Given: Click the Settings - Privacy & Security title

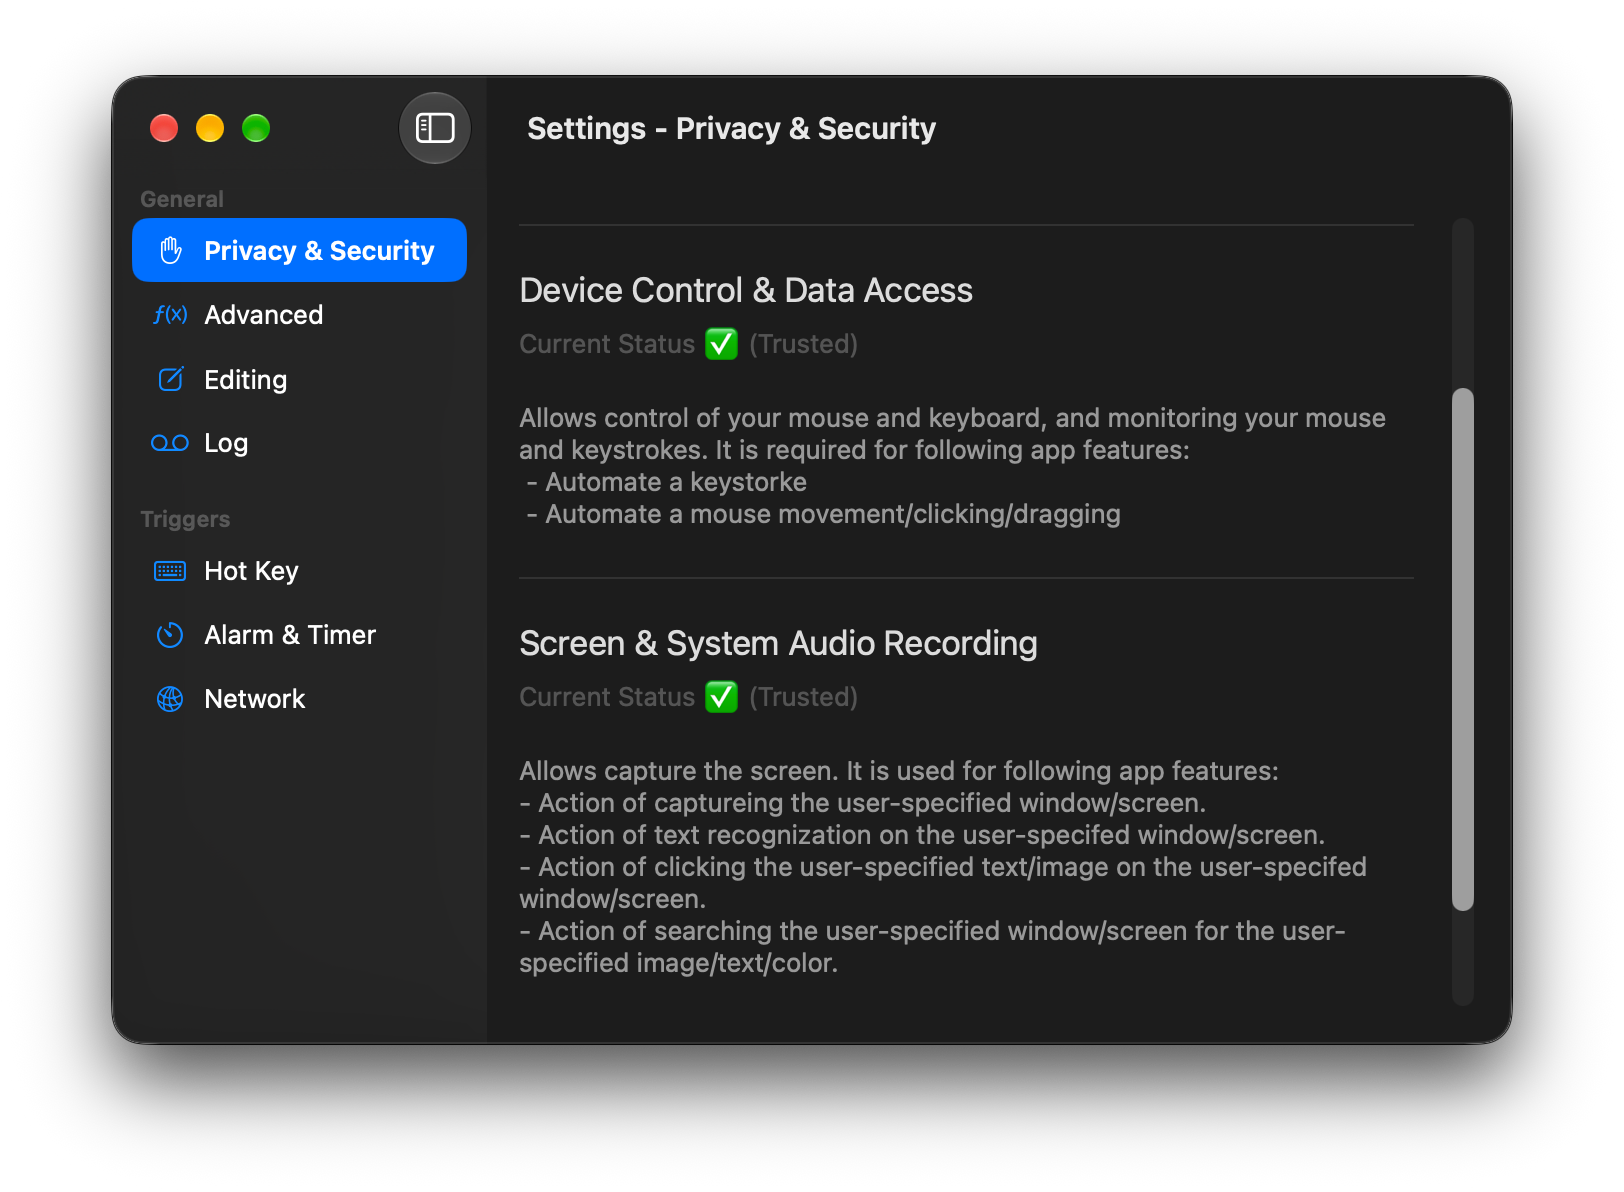Looking at the screenshot, I should (732, 128).
